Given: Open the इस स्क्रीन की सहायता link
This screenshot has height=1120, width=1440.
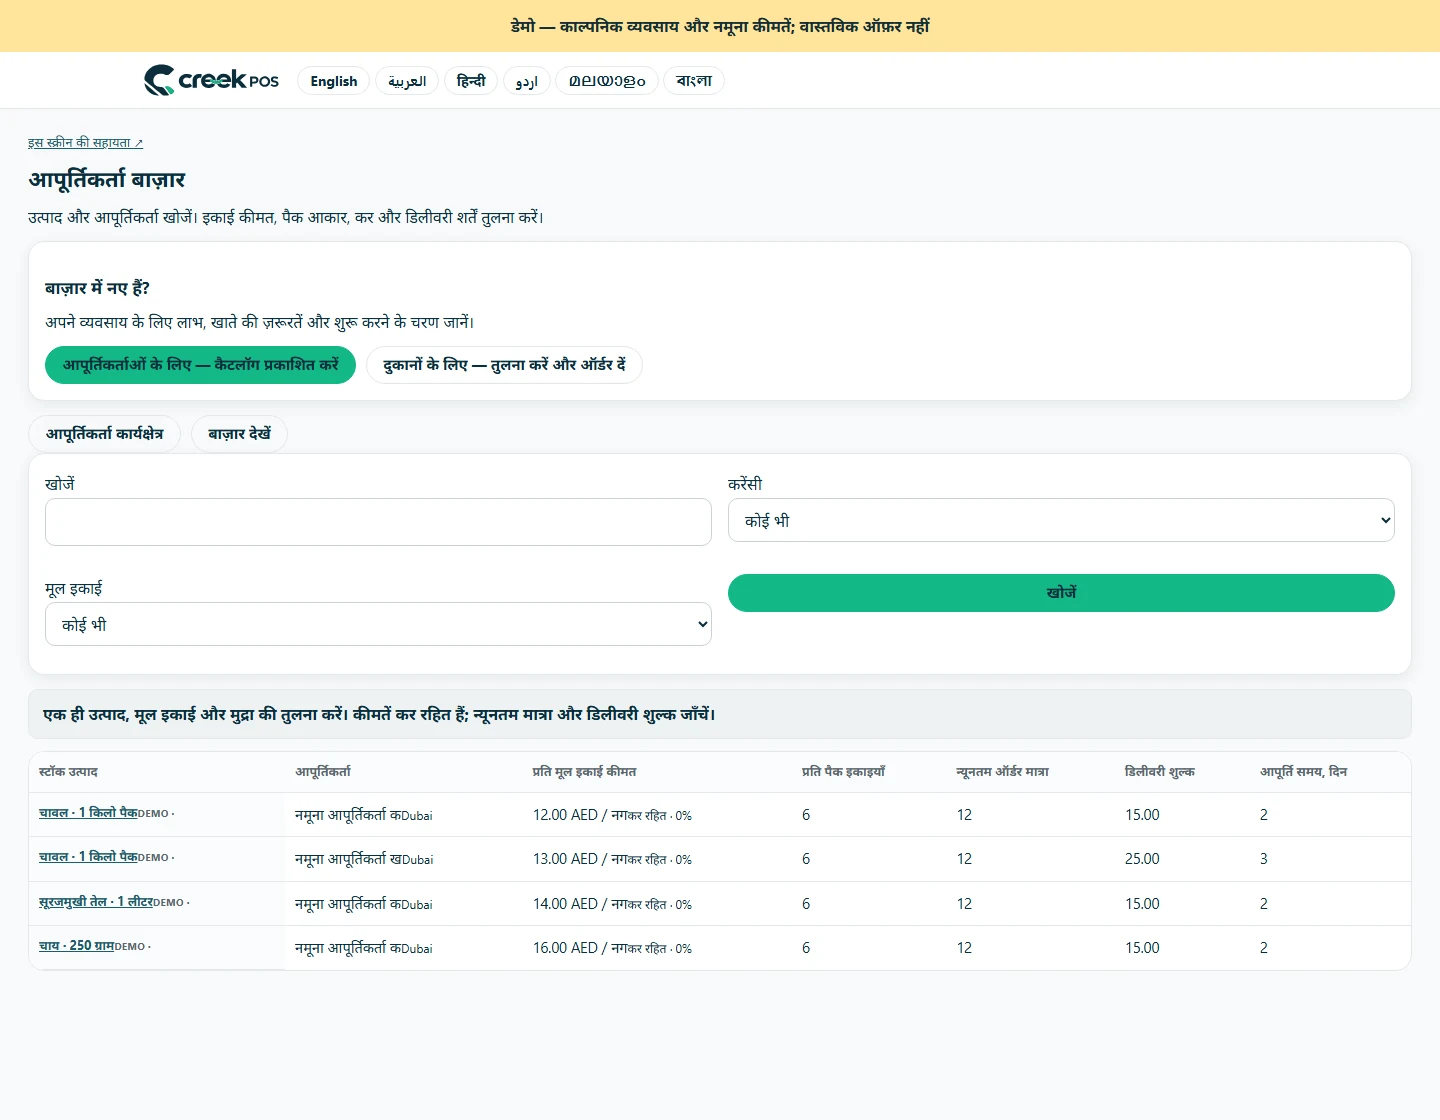Looking at the screenshot, I should [85, 143].
